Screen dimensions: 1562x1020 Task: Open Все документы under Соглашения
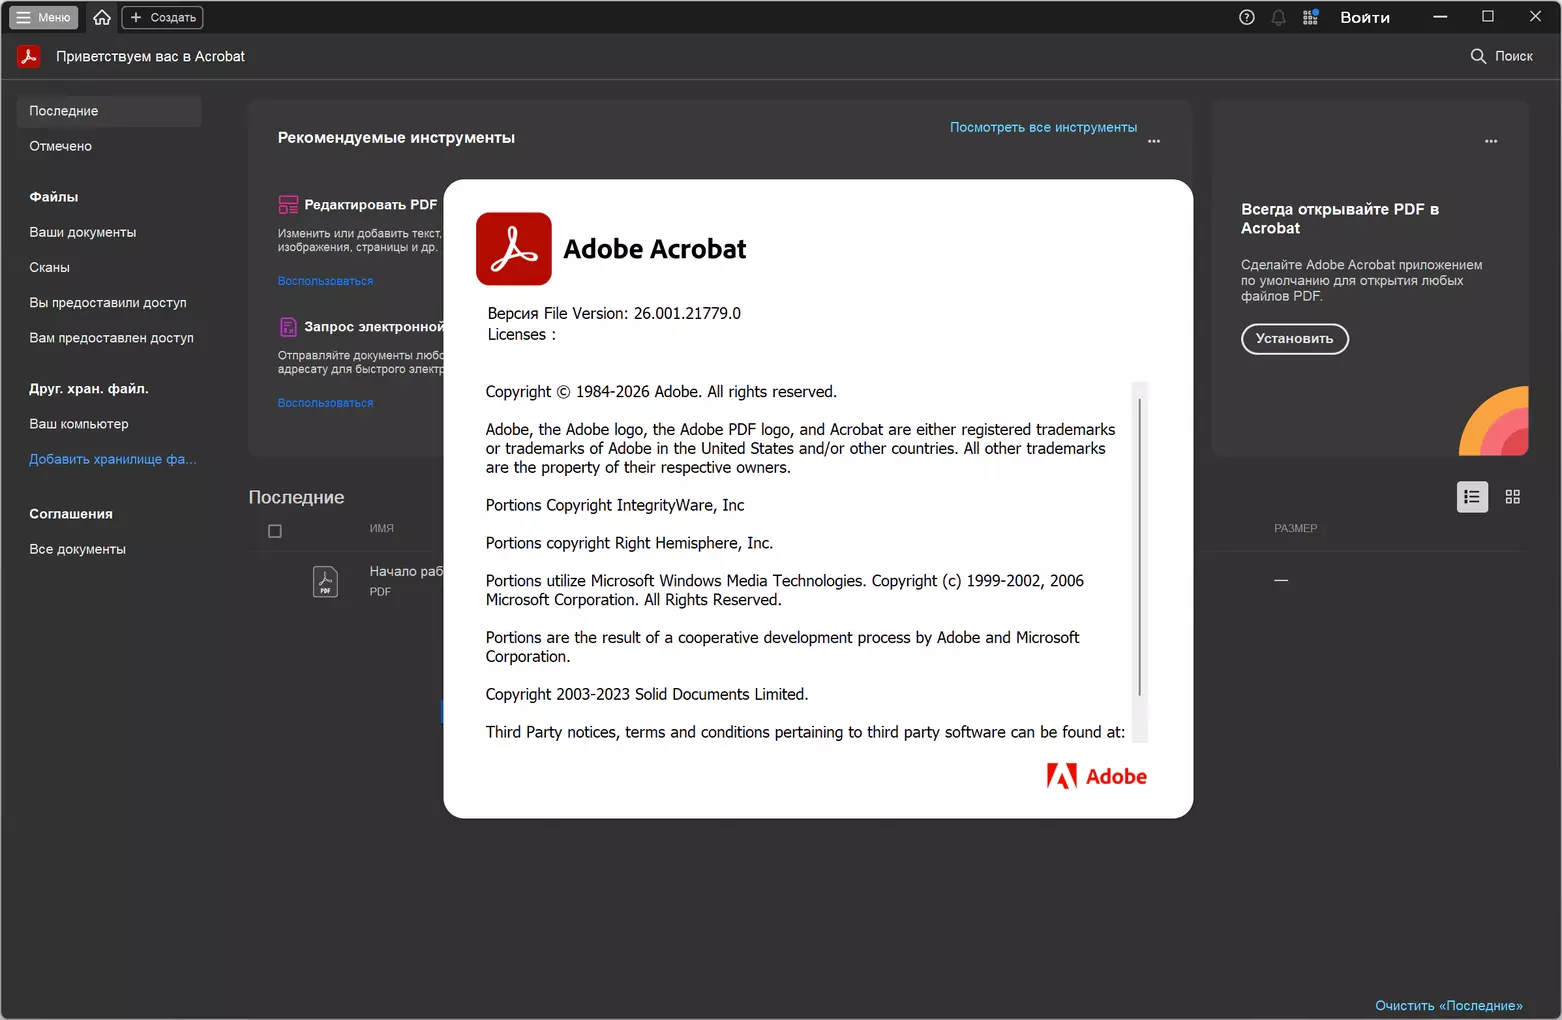click(78, 549)
